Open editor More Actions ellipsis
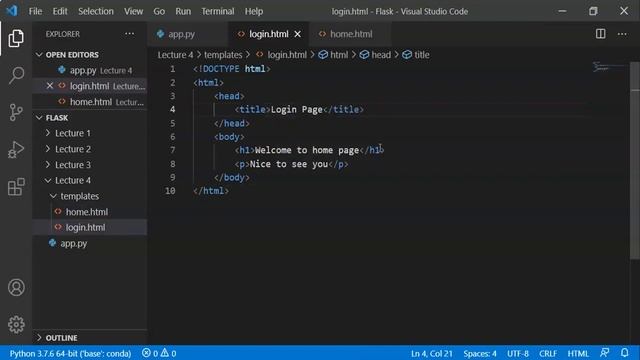The width and height of the screenshot is (640, 360). click(622, 34)
